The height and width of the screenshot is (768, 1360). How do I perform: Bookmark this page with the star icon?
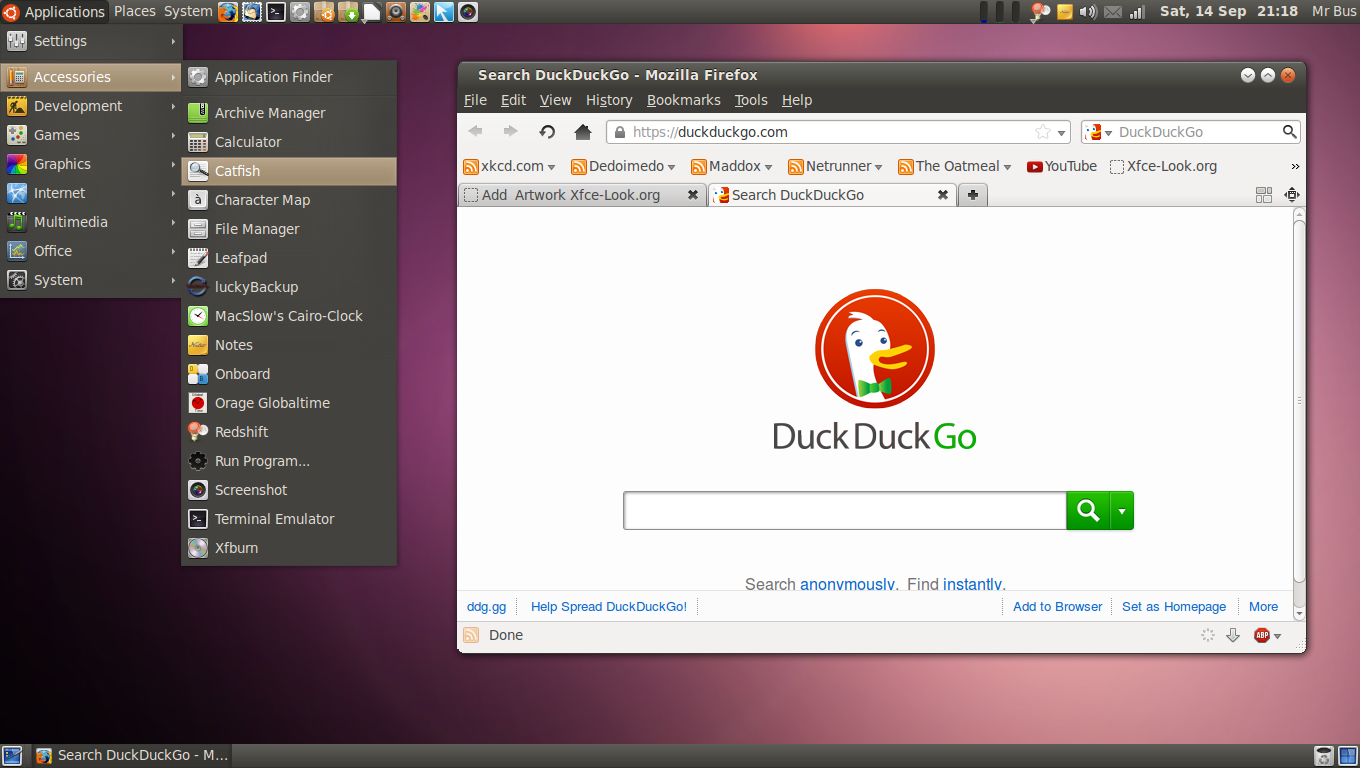[x=1043, y=132]
